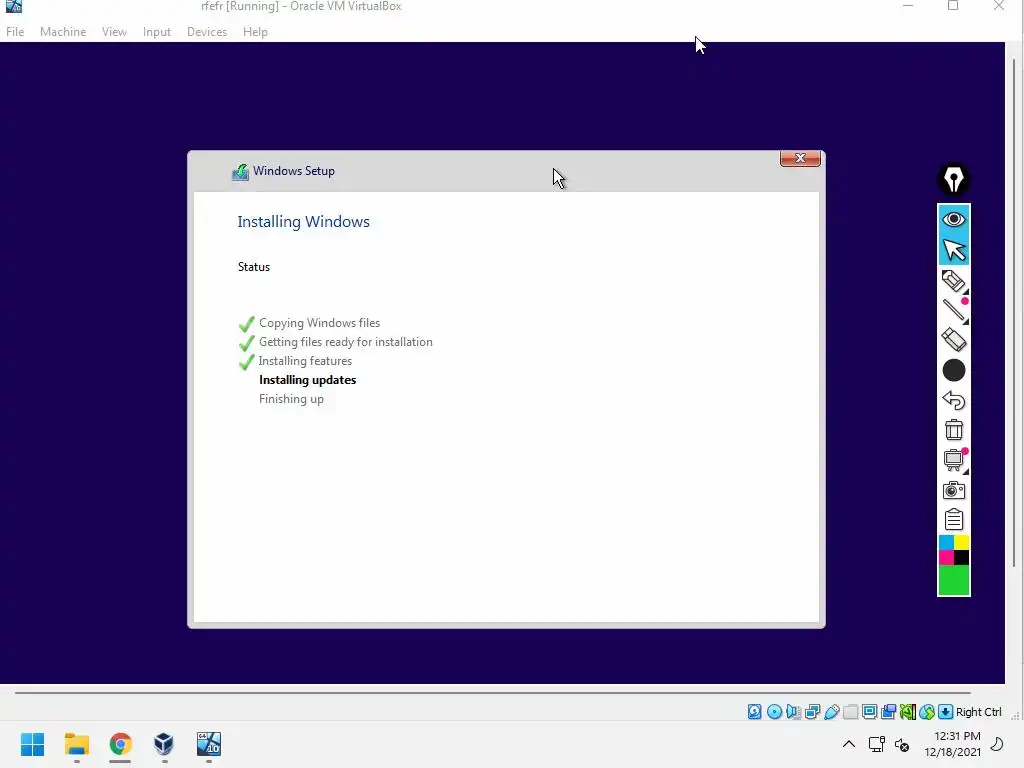The width and height of the screenshot is (1024, 768).
Task: Click the USB devices status icon
Action: pos(831,712)
